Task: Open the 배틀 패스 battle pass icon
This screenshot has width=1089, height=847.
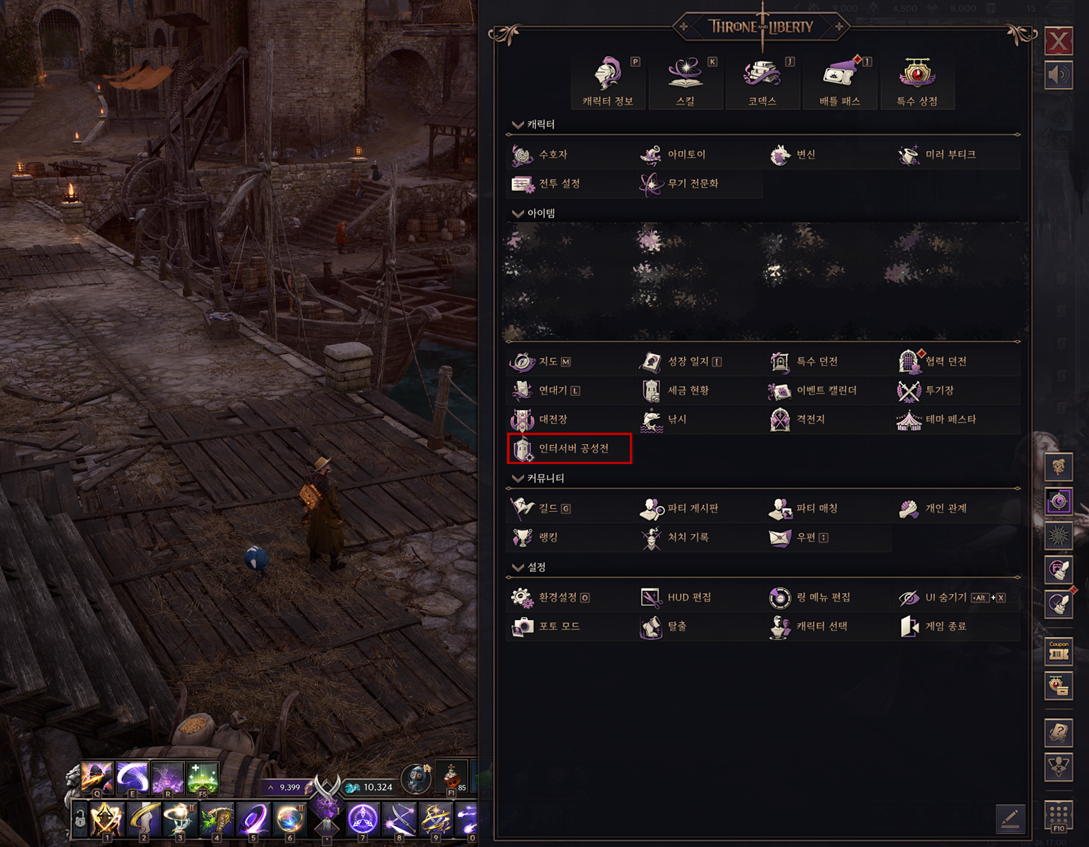Action: [x=840, y=81]
